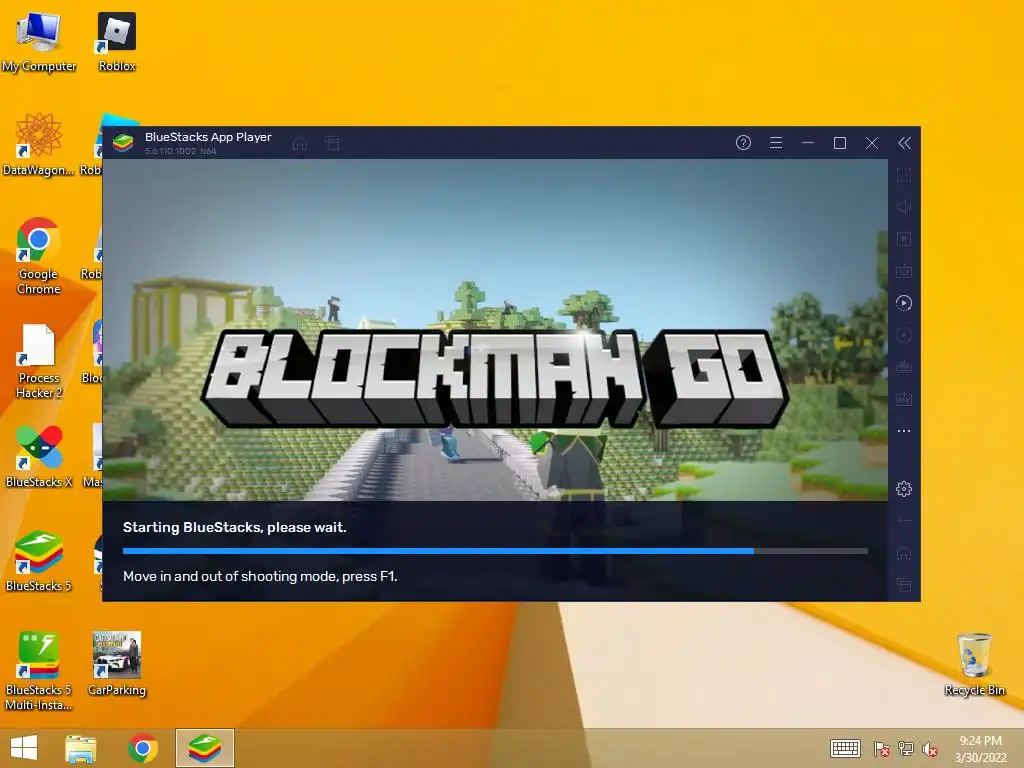Click the dimmed multi-window icon in title bar
1024x768 pixels.
click(332, 144)
